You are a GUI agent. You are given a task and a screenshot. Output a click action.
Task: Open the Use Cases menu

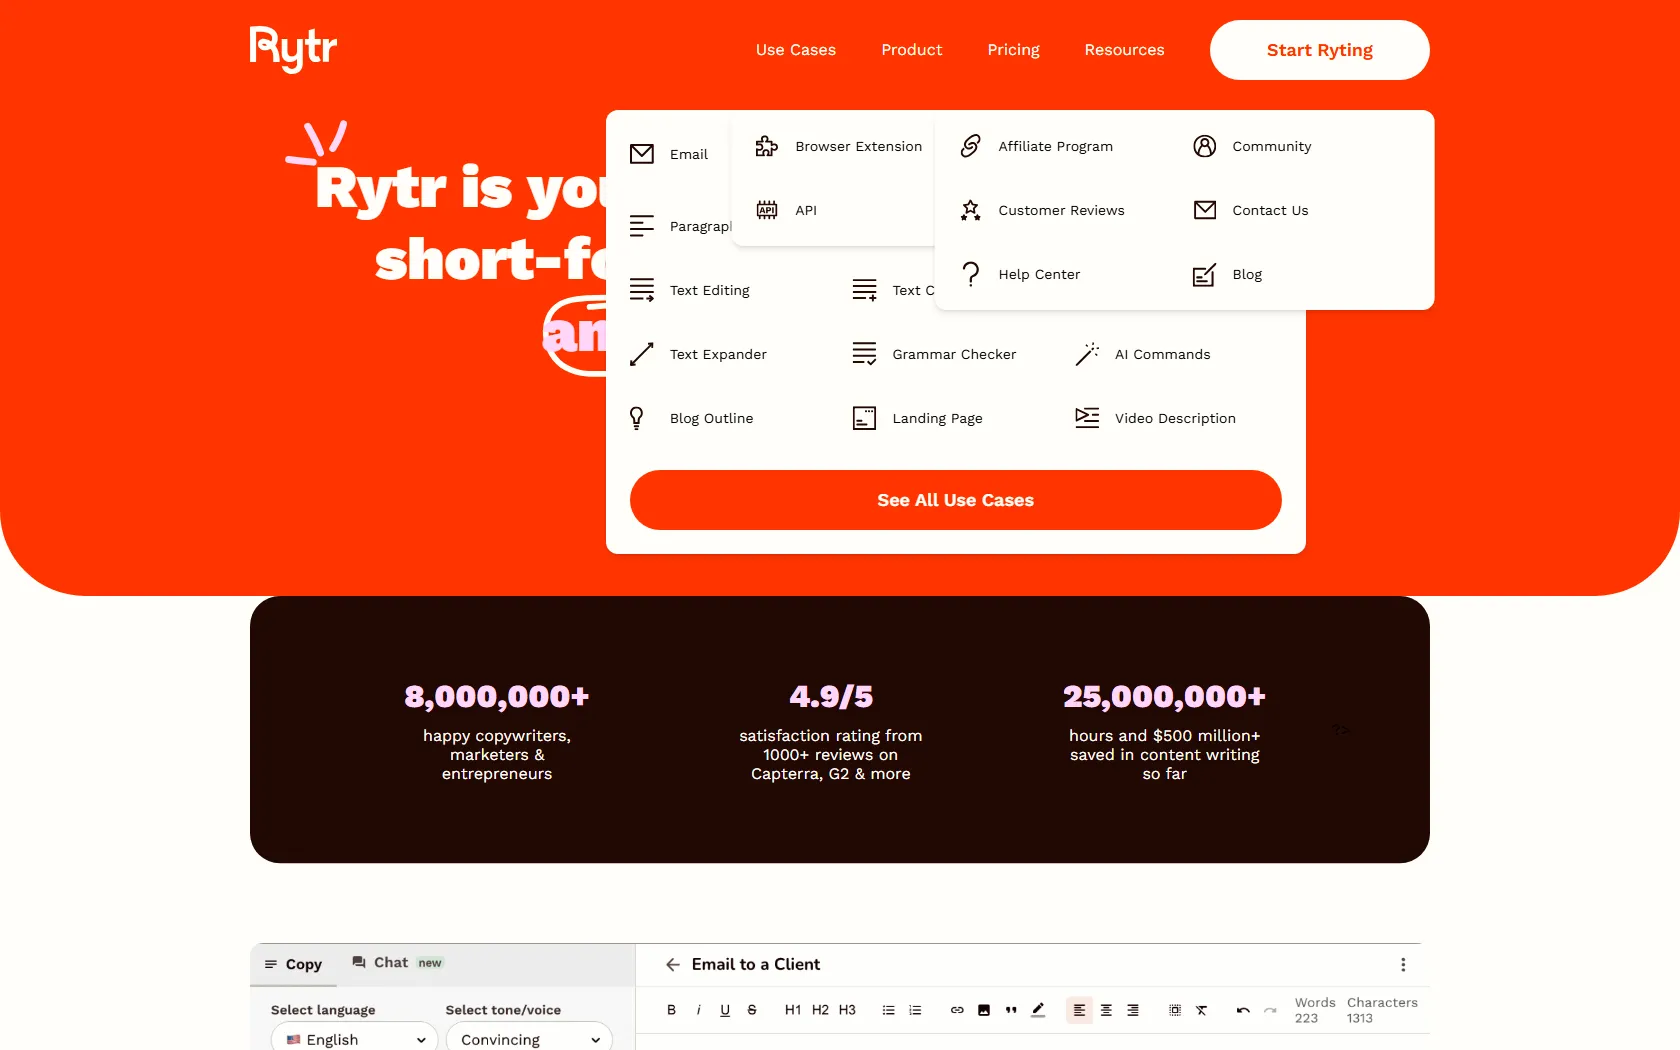point(795,50)
